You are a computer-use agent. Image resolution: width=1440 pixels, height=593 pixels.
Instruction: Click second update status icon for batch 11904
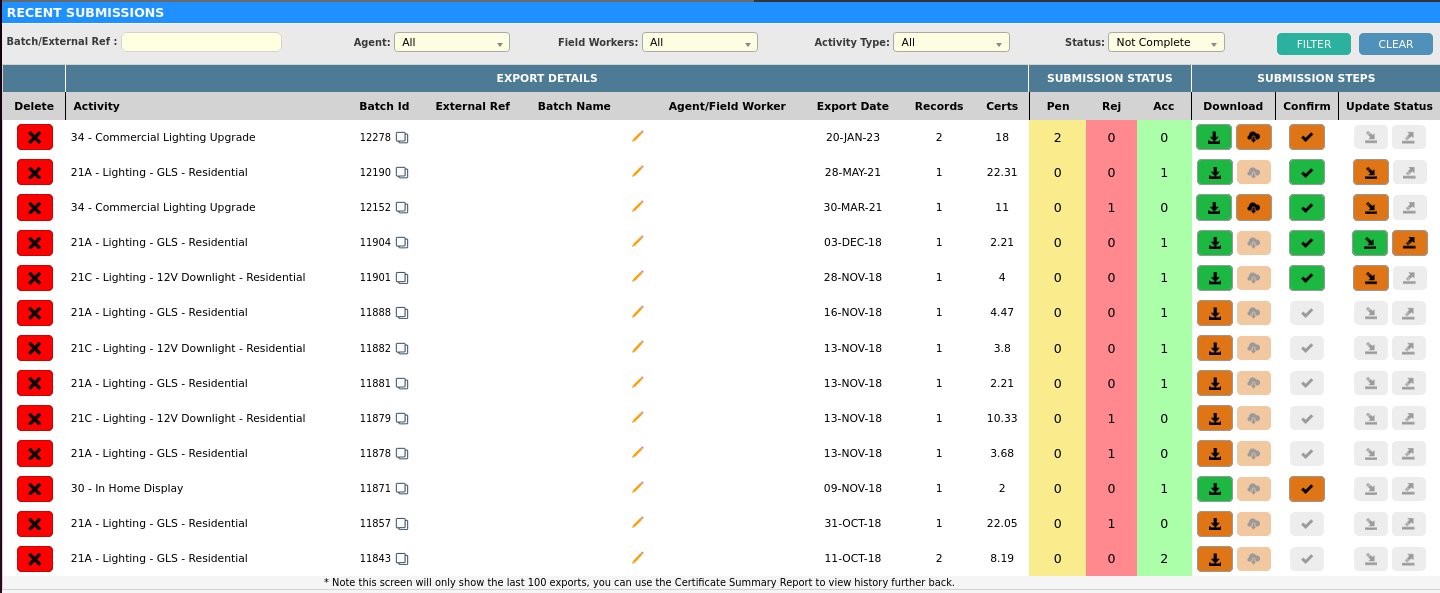(x=1409, y=243)
